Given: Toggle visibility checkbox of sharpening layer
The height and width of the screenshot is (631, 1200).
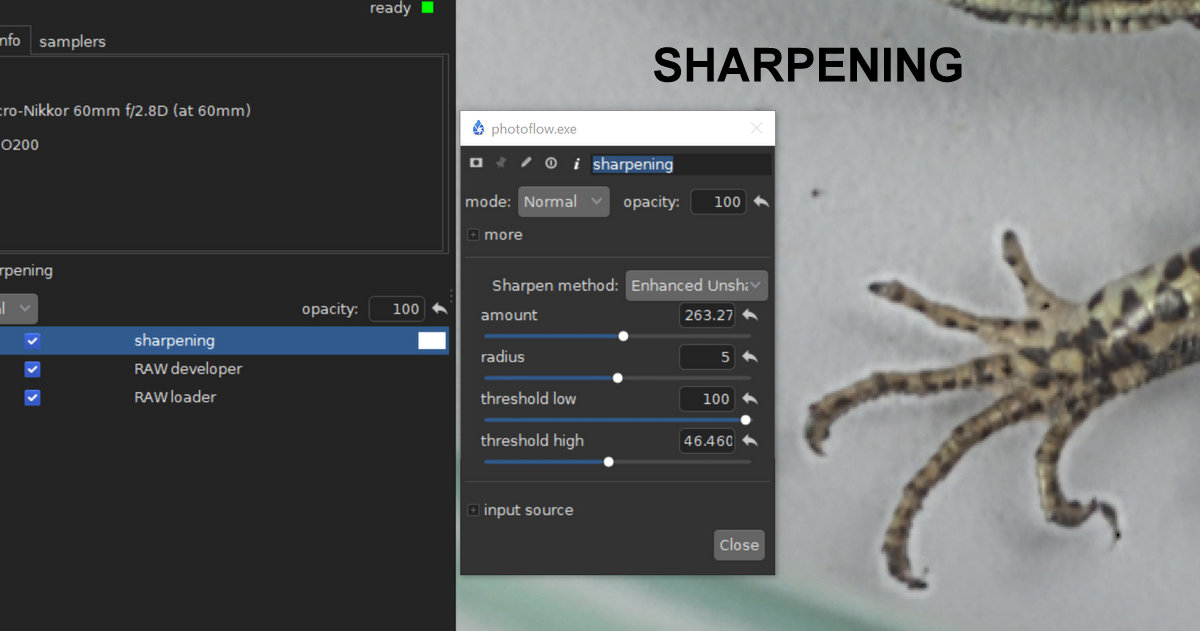Looking at the screenshot, I should point(32,341).
